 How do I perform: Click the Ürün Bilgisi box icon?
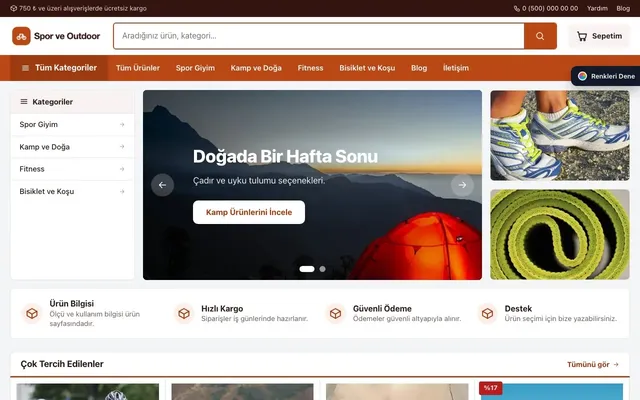click(x=32, y=313)
